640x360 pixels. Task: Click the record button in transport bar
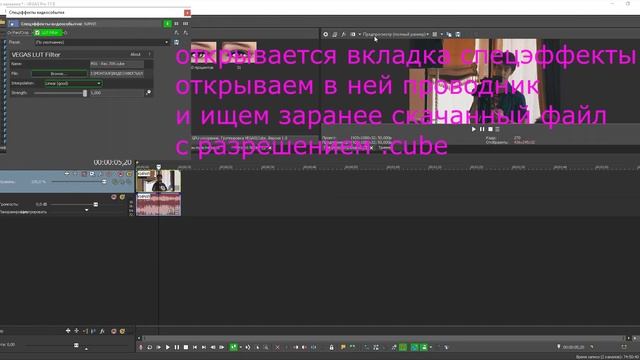[x=141, y=347]
